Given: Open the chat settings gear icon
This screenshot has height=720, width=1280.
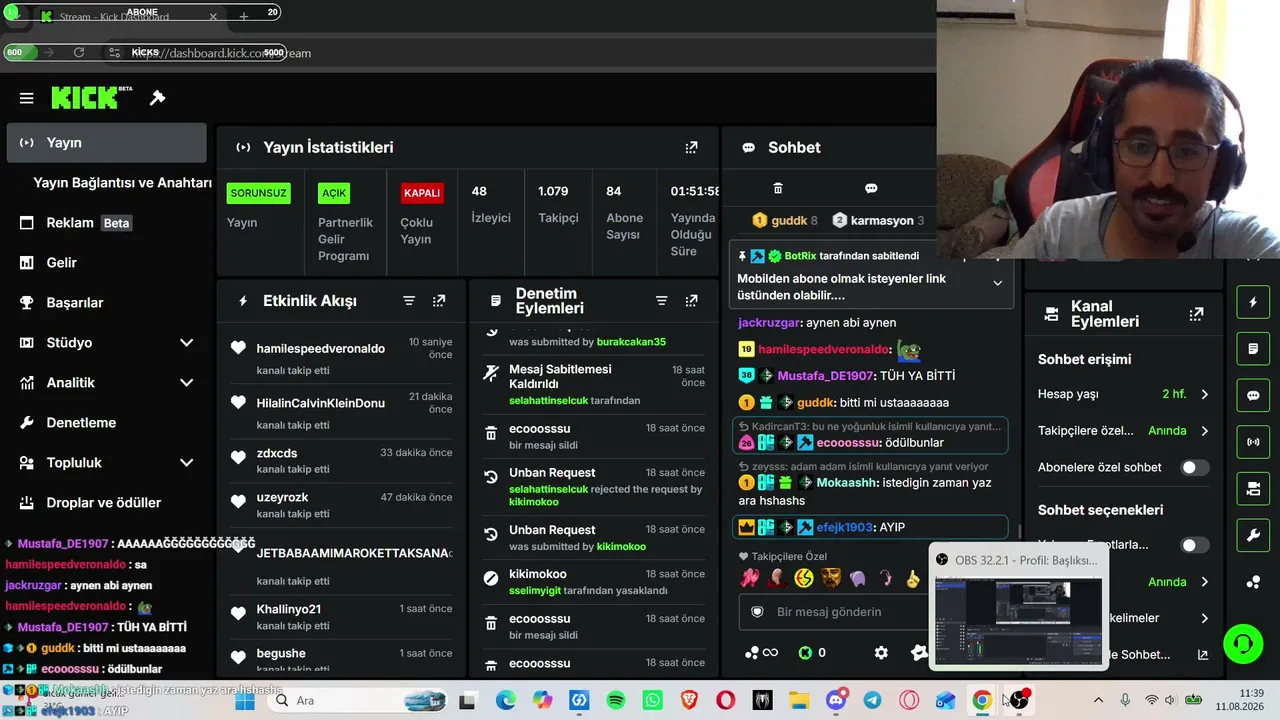Looking at the screenshot, I should pyautogui.click(x=881, y=653).
